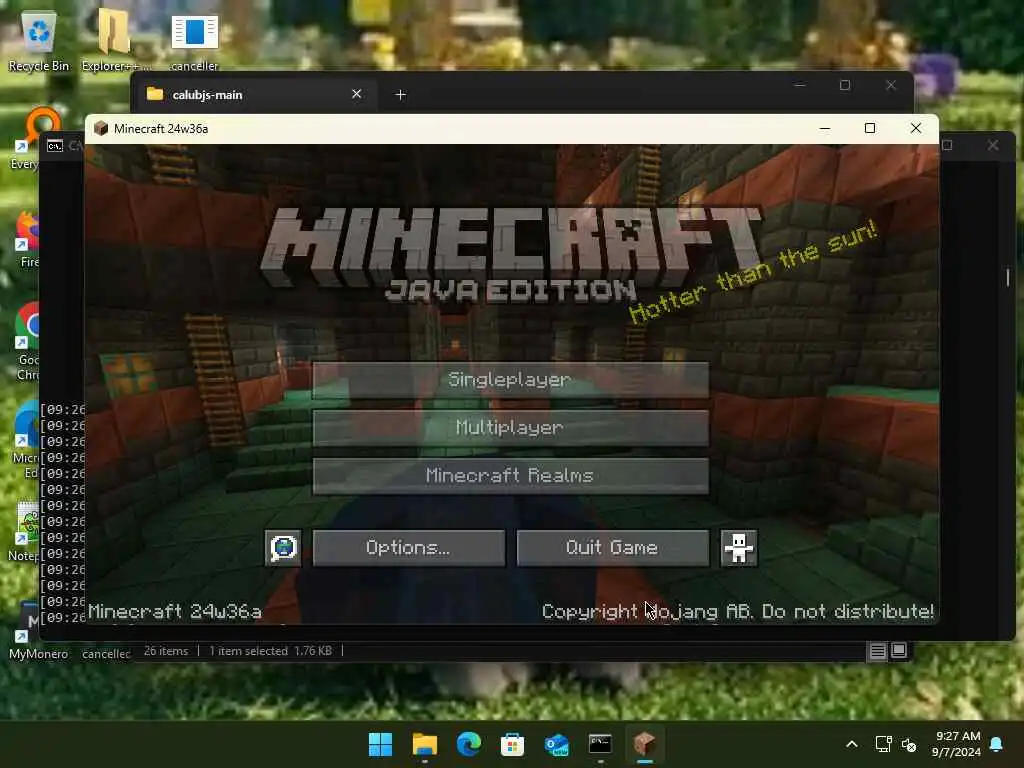Click '1 item selected' status text
This screenshot has height=768, width=1024.
(248, 650)
